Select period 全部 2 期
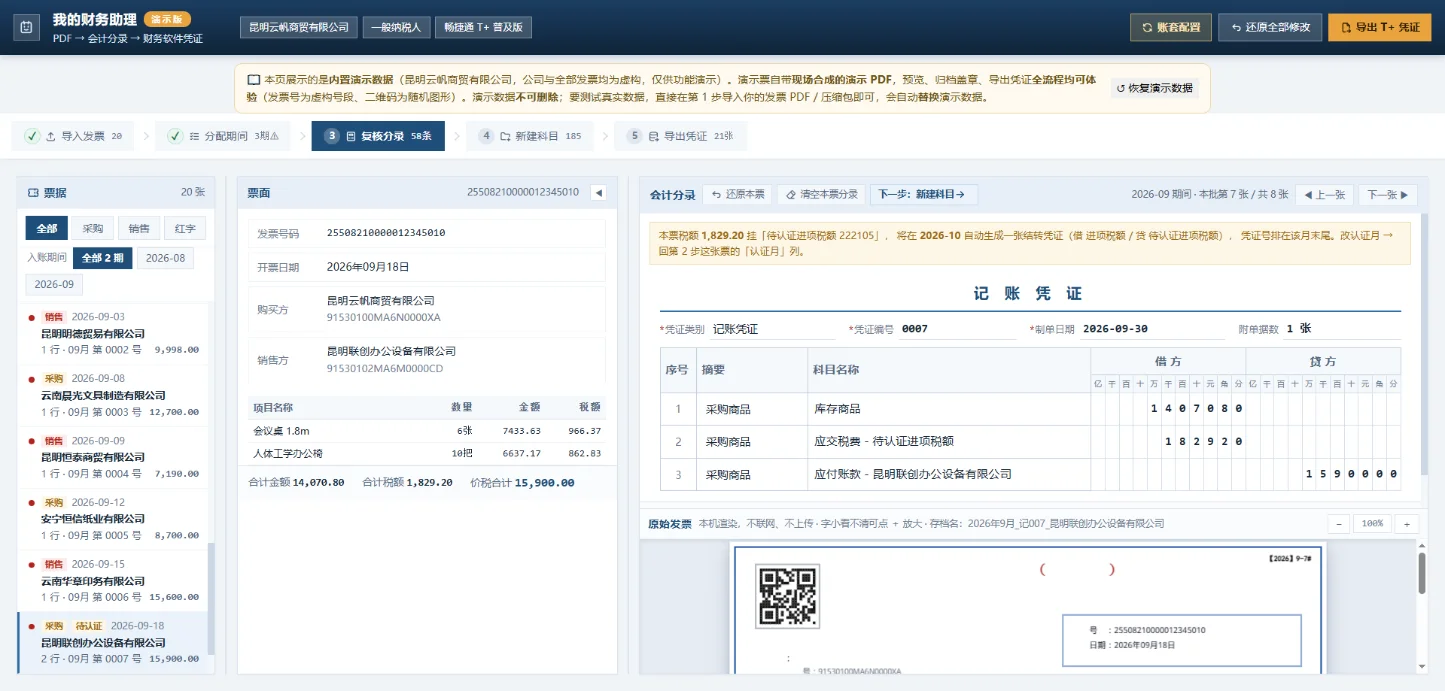Image resolution: width=1445 pixels, height=691 pixels. [x=102, y=258]
